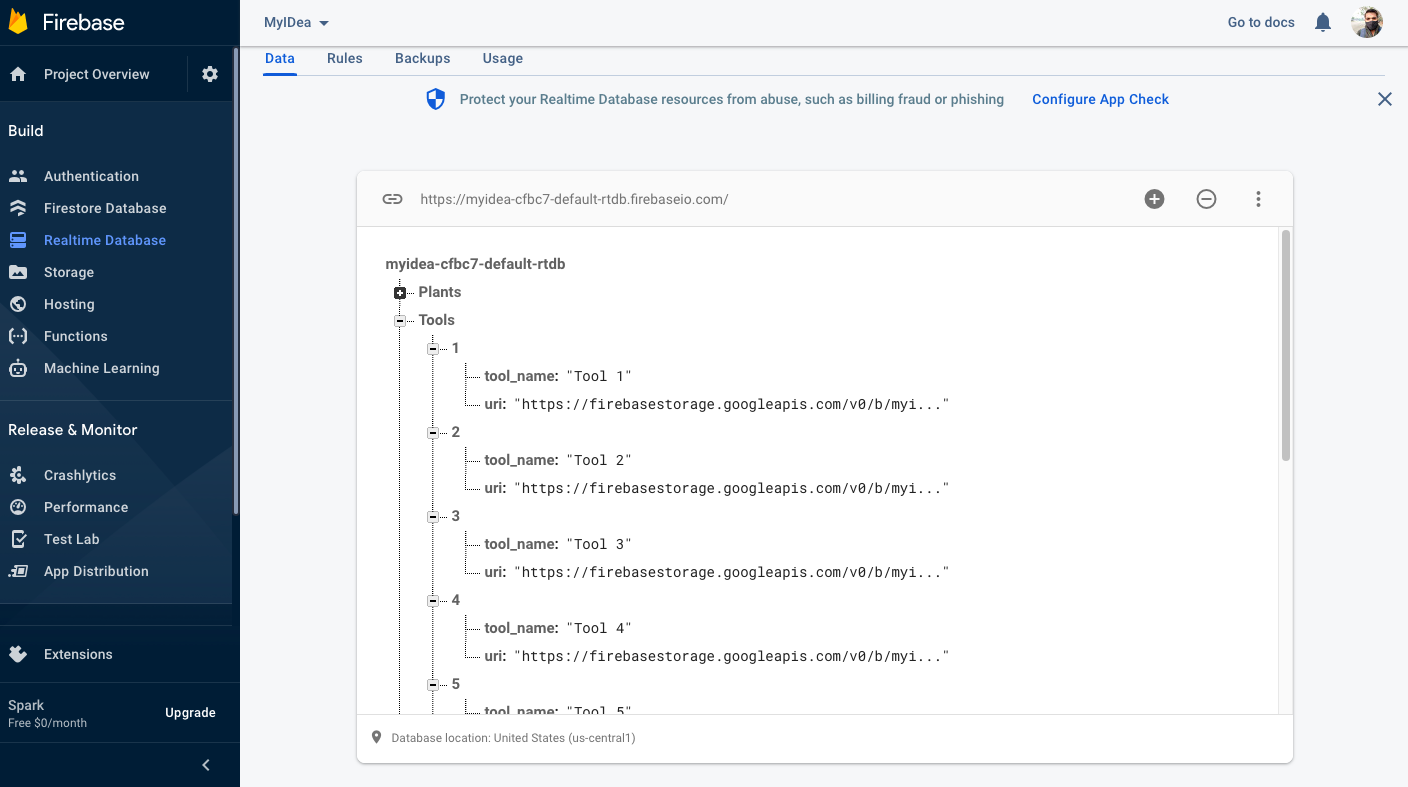Image resolution: width=1408 pixels, height=787 pixels.
Task: Copy database URL link icon
Action: tap(392, 199)
